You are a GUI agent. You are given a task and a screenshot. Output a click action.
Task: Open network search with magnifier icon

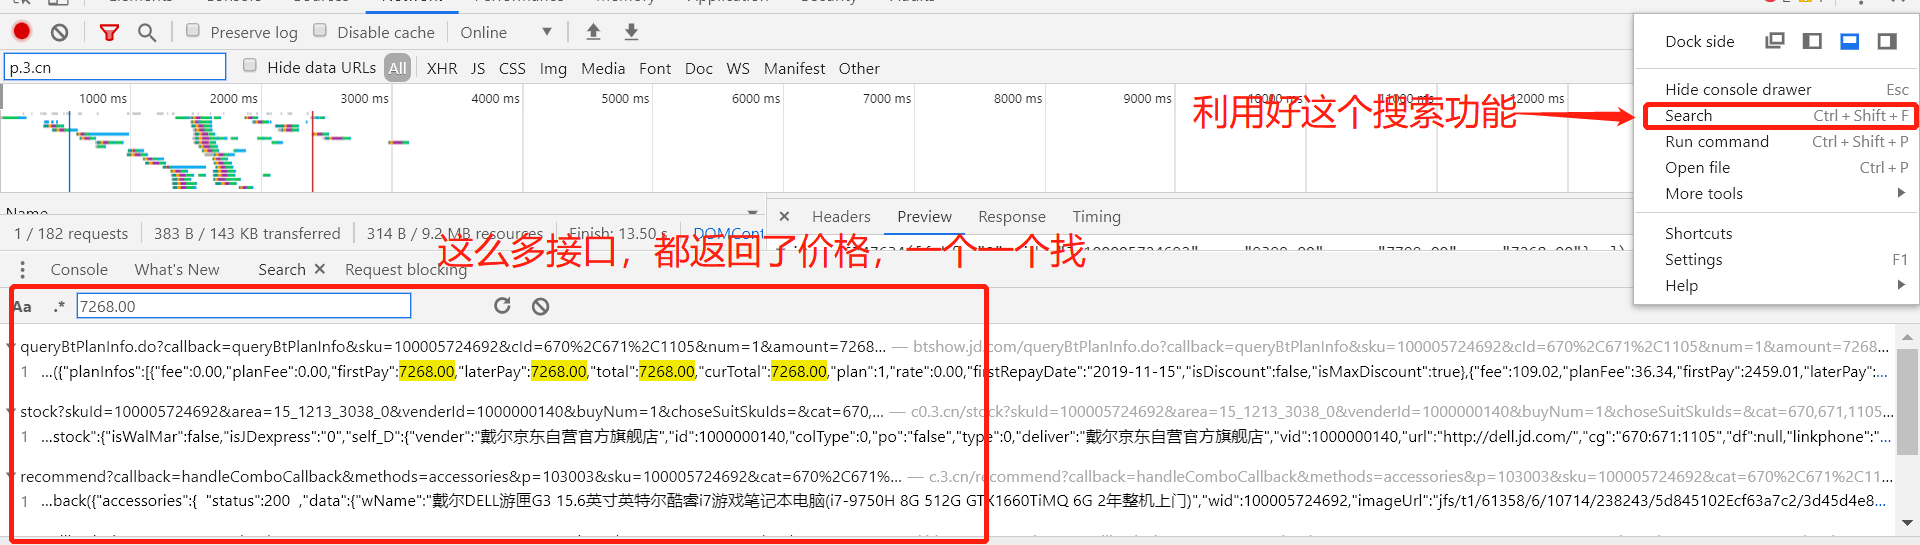pos(147,32)
